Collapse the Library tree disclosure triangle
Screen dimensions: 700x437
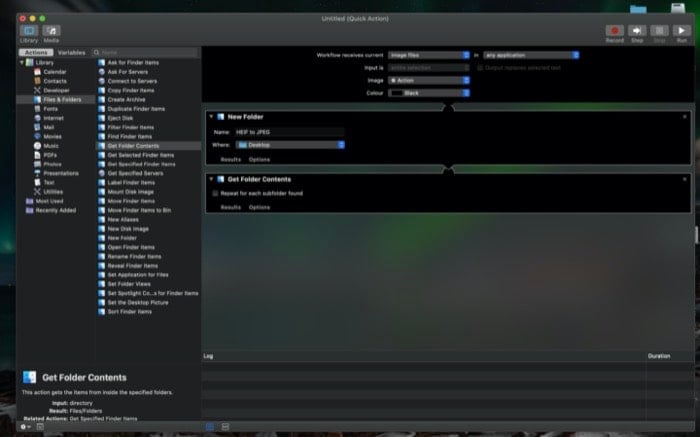pos(21,62)
